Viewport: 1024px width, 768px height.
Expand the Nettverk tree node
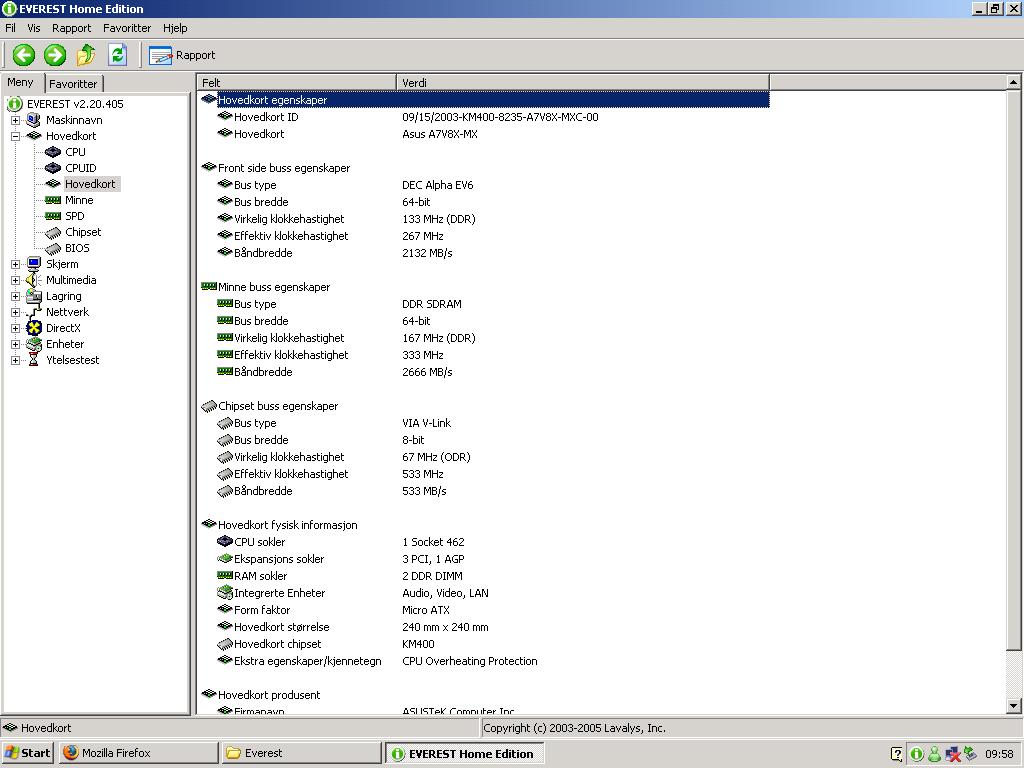tap(16, 312)
